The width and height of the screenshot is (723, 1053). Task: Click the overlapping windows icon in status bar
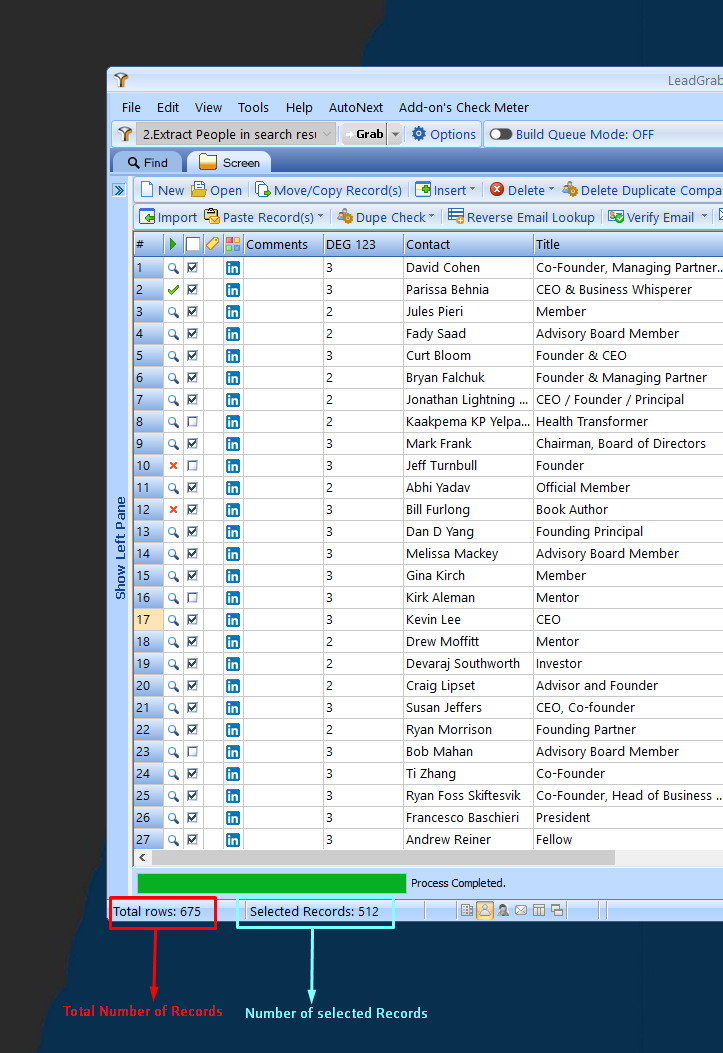(557, 911)
